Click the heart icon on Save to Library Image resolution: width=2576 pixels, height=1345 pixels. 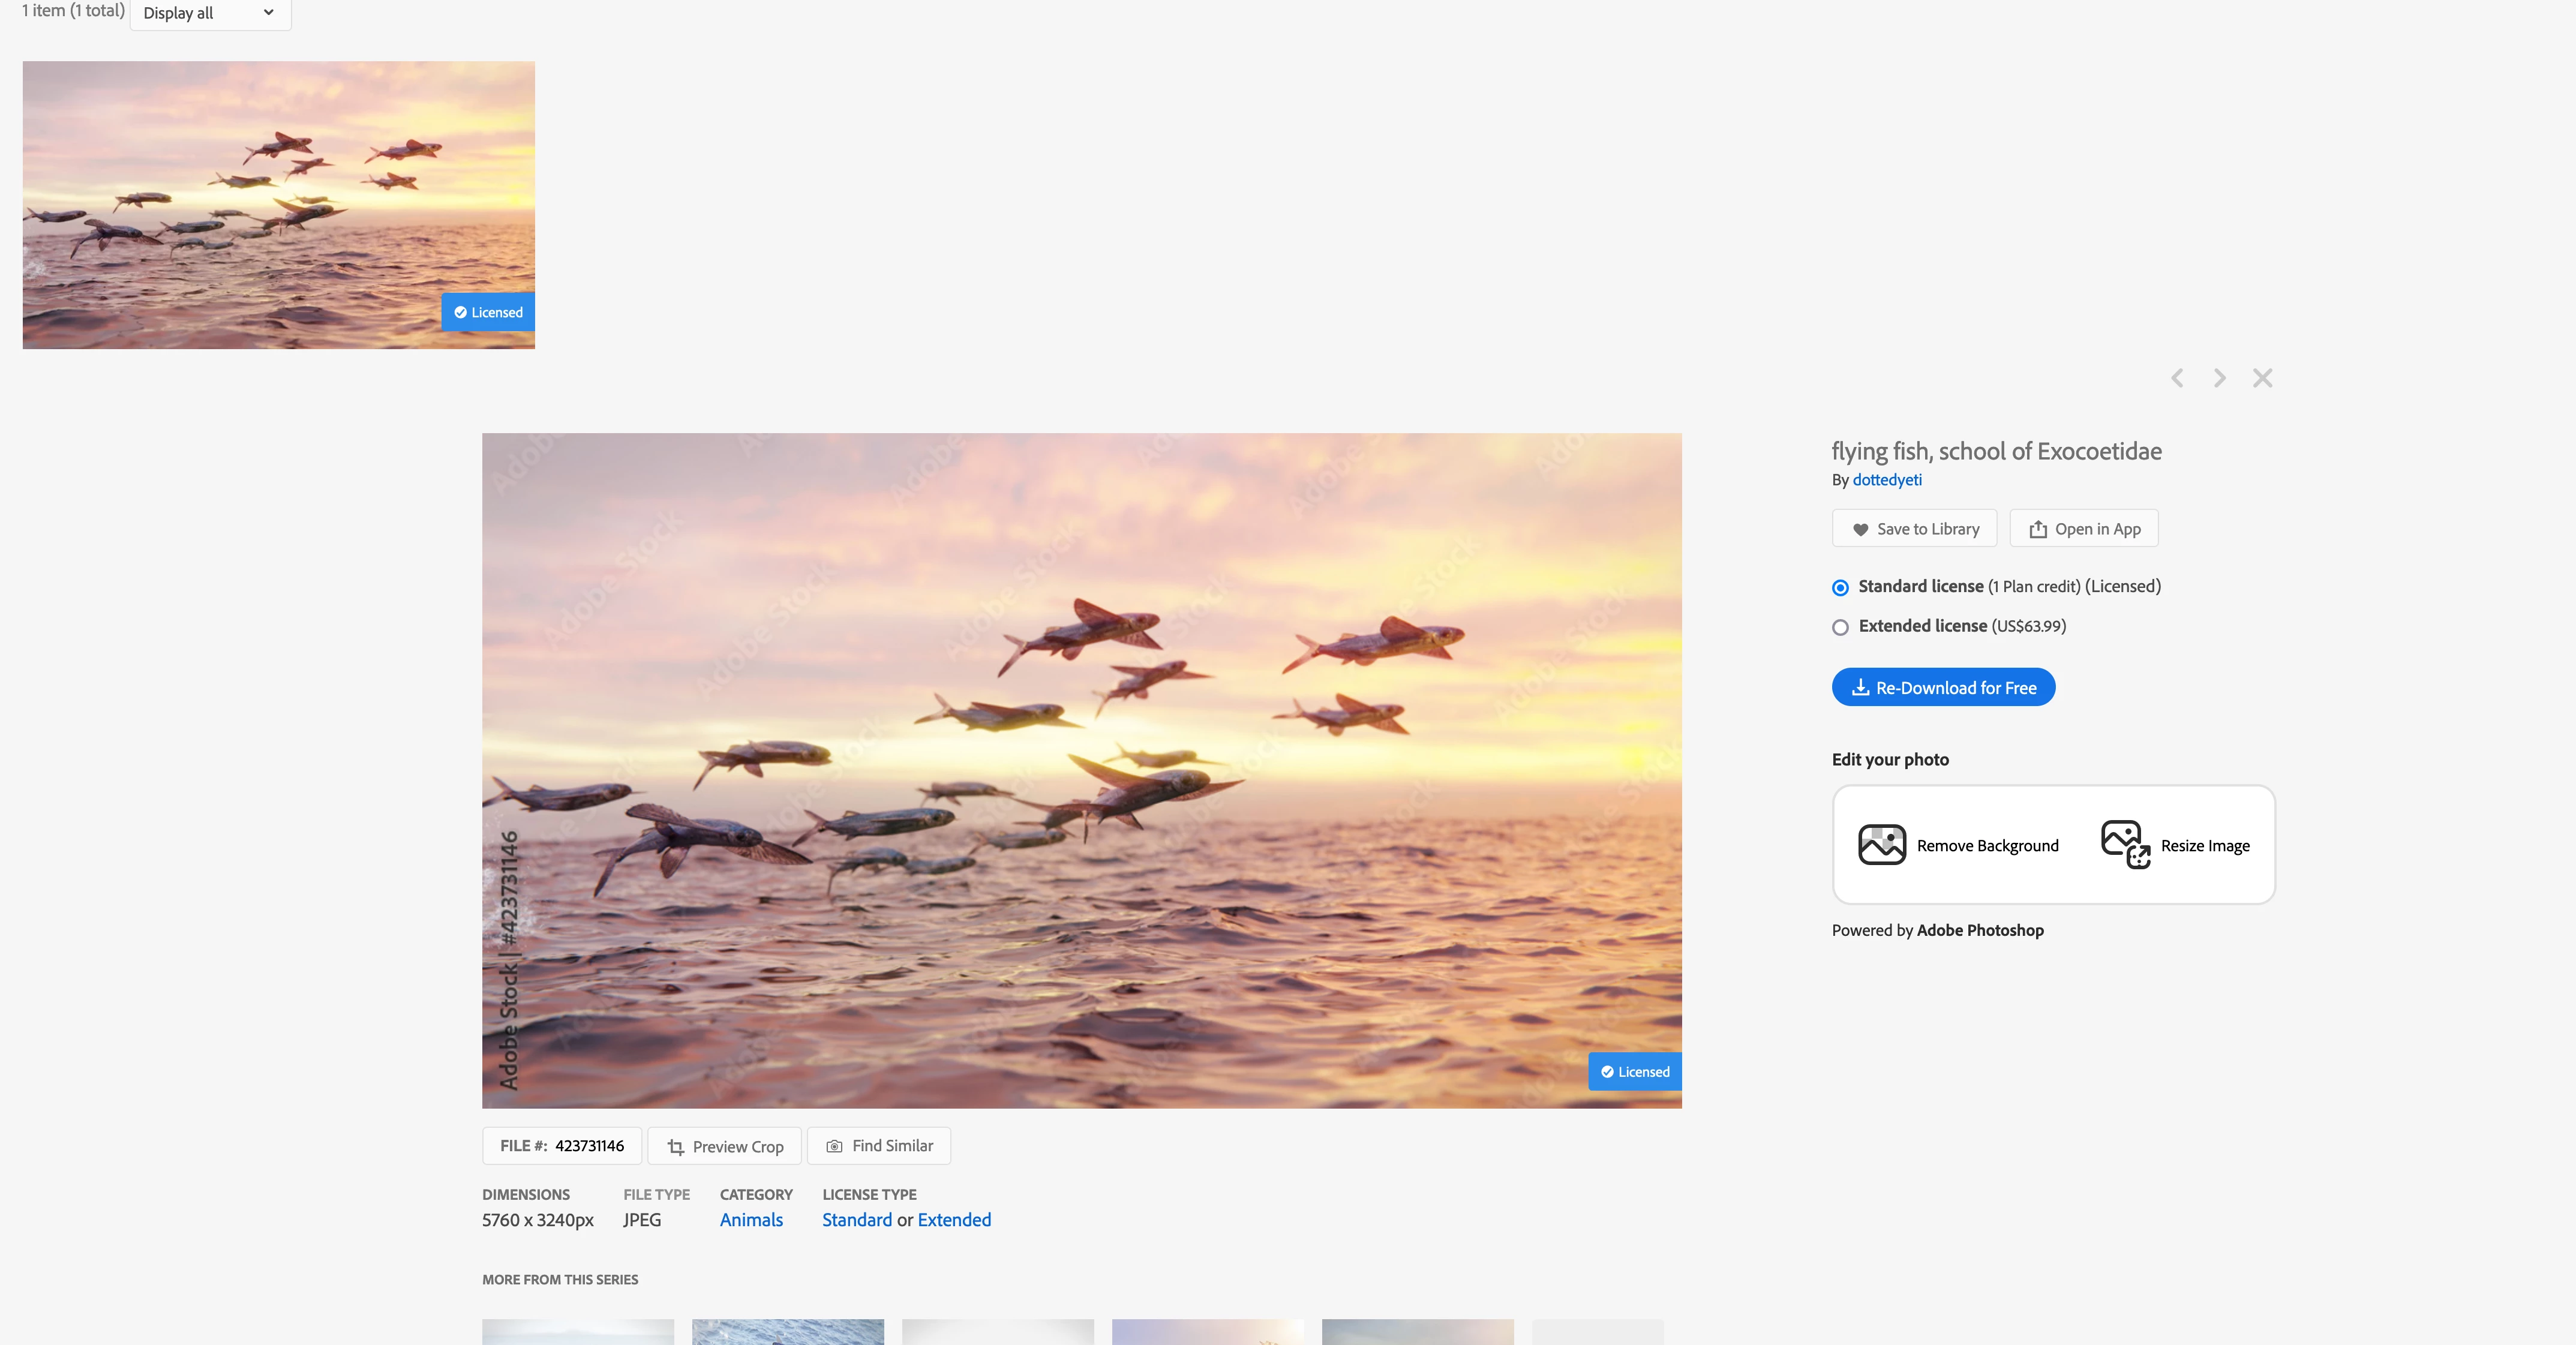tap(1860, 529)
